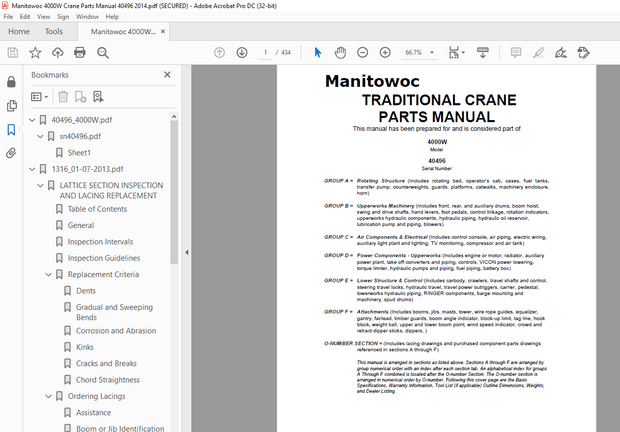Click the page number input field
Viewport: 620px width, 432px height.
(265, 53)
